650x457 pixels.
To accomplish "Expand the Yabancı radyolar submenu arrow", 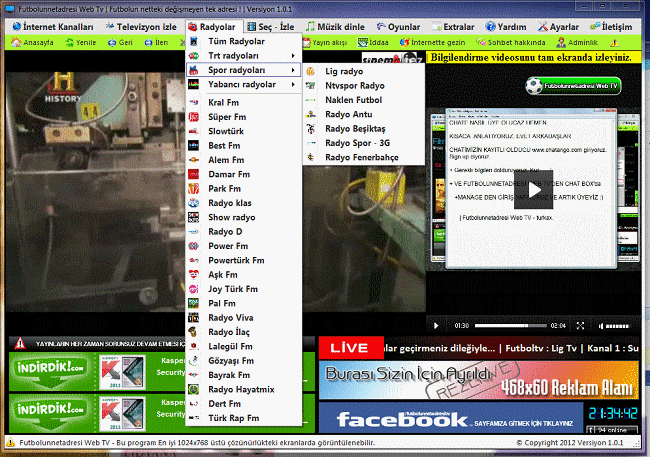I will (293, 85).
